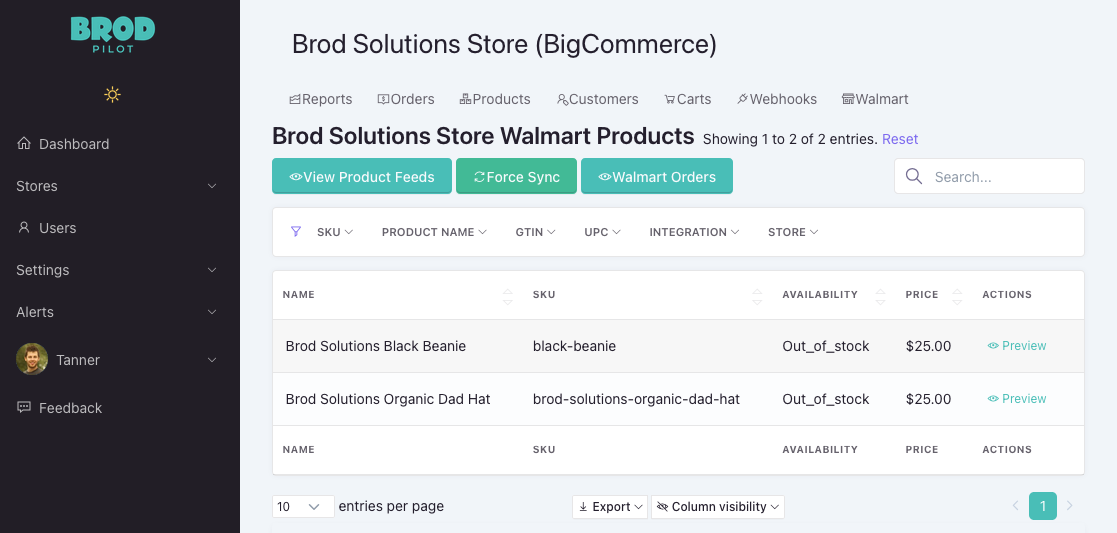Click the search magnifier icon
This screenshot has width=1117, height=533.
pos(913,177)
